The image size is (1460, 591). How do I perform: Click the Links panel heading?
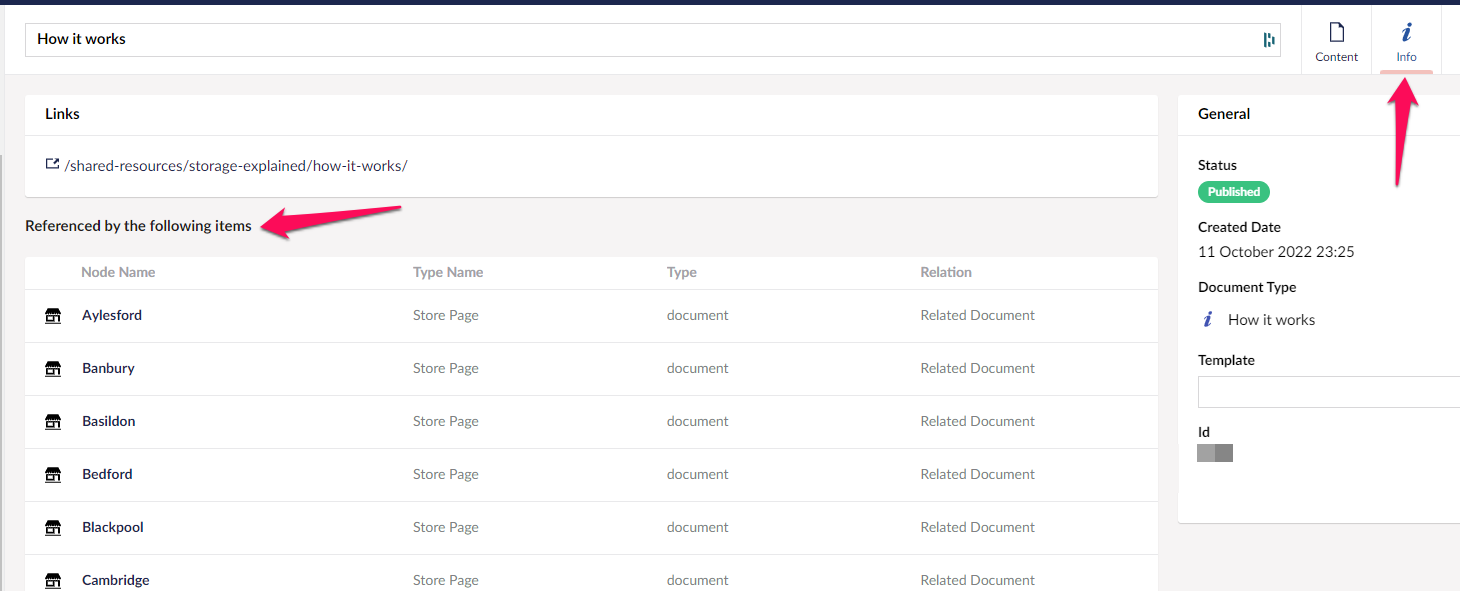pos(62,114)
